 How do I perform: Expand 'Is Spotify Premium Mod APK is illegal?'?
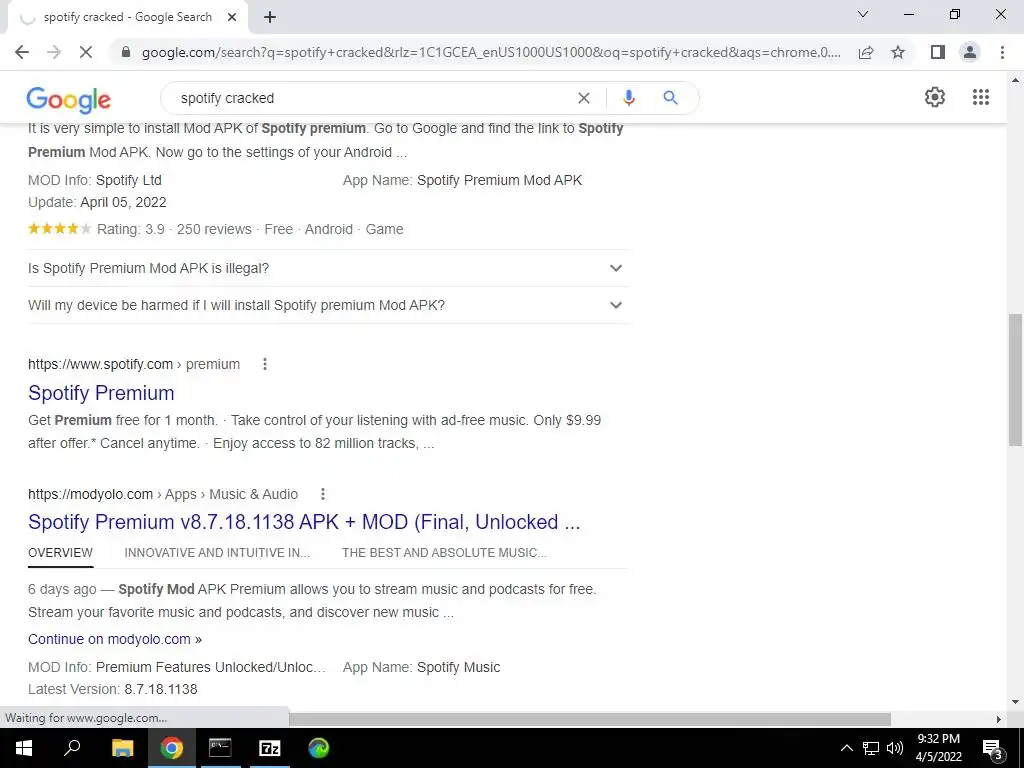pyautogui.click(x=328, y=268)
